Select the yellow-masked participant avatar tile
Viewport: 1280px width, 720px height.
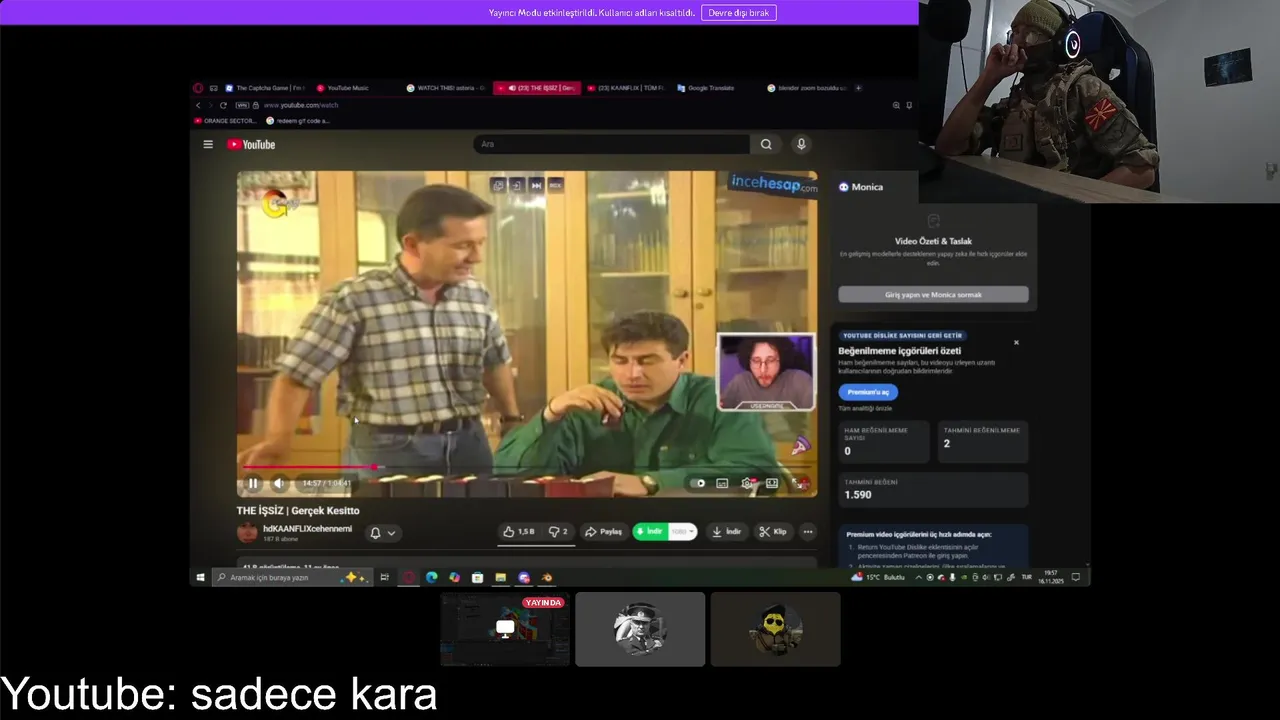tap(775, 629)
